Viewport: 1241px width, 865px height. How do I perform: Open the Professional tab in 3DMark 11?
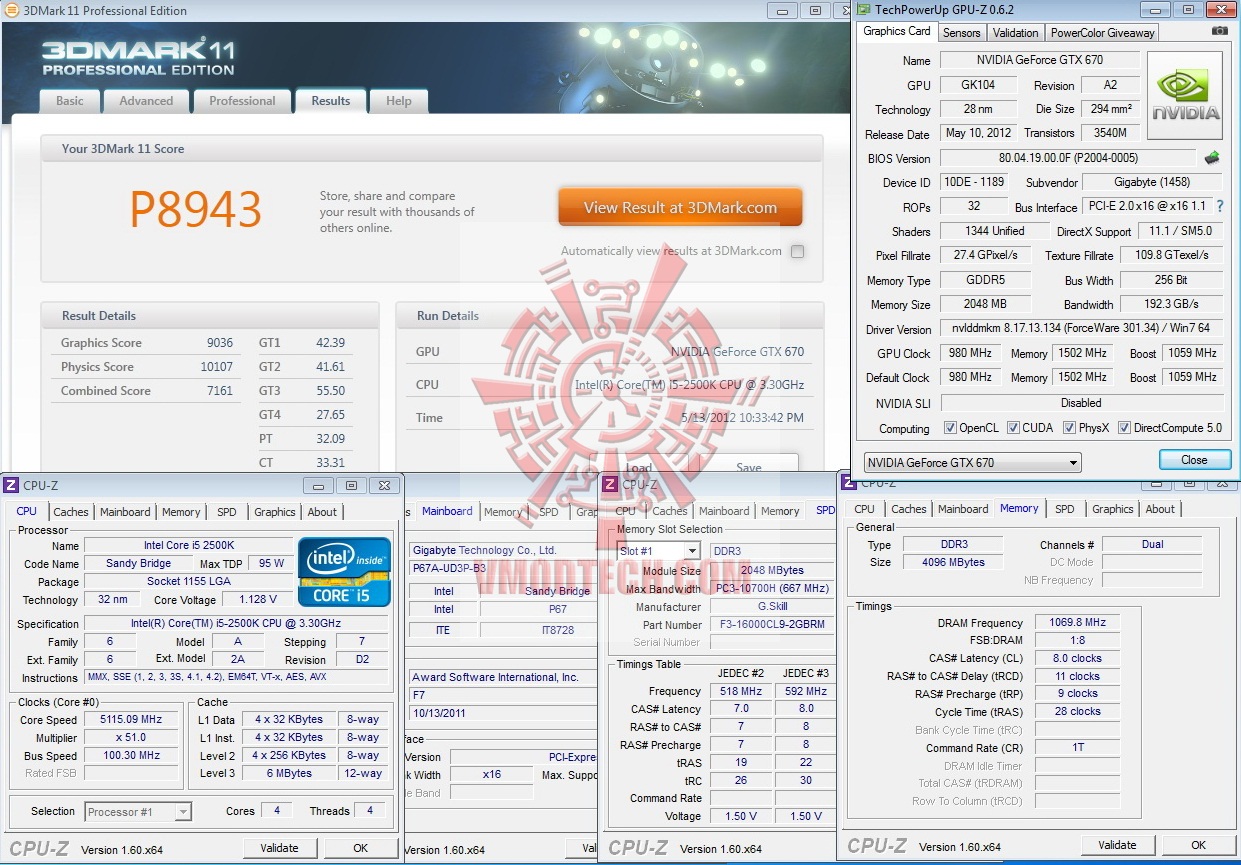(242, 101)
